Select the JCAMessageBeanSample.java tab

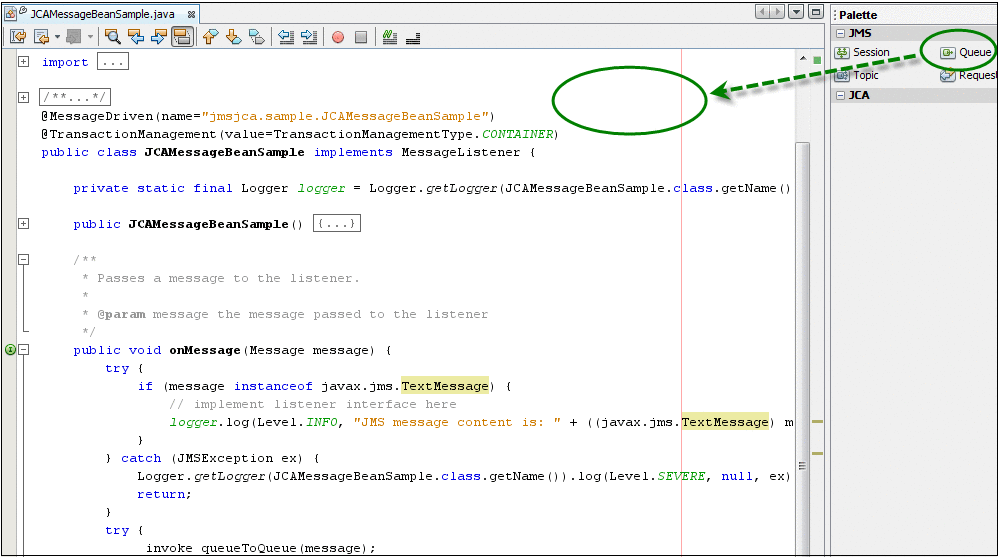coord(102,13)
